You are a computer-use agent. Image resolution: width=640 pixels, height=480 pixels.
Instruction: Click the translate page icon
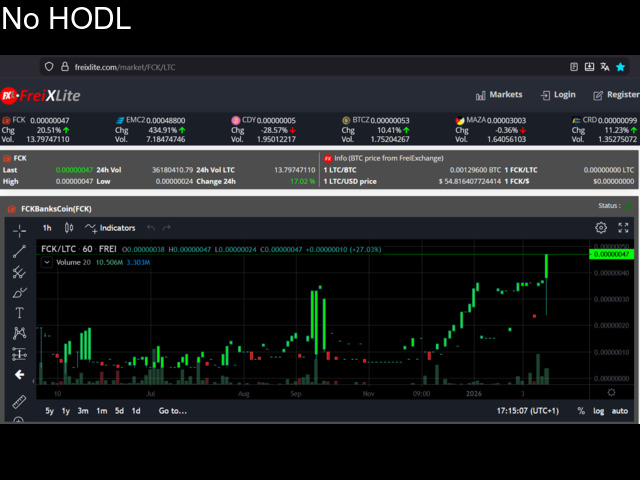pos(605,67)
